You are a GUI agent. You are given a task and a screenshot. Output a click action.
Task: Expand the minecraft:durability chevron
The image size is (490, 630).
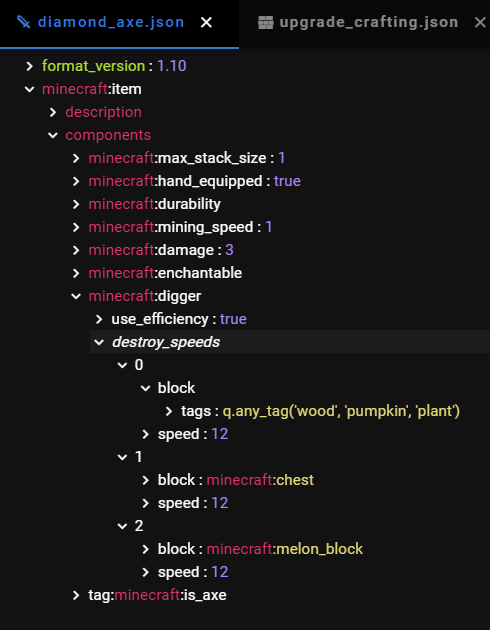(76, 204)
